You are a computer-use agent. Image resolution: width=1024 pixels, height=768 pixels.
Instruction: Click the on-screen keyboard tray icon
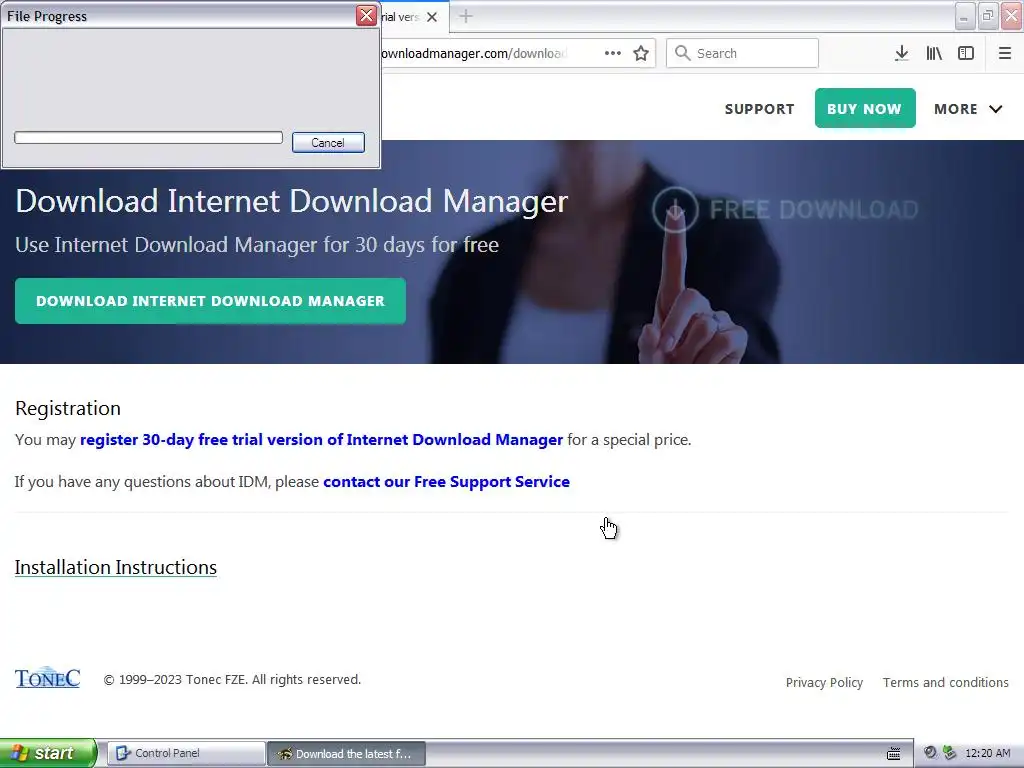coord(893,753)
